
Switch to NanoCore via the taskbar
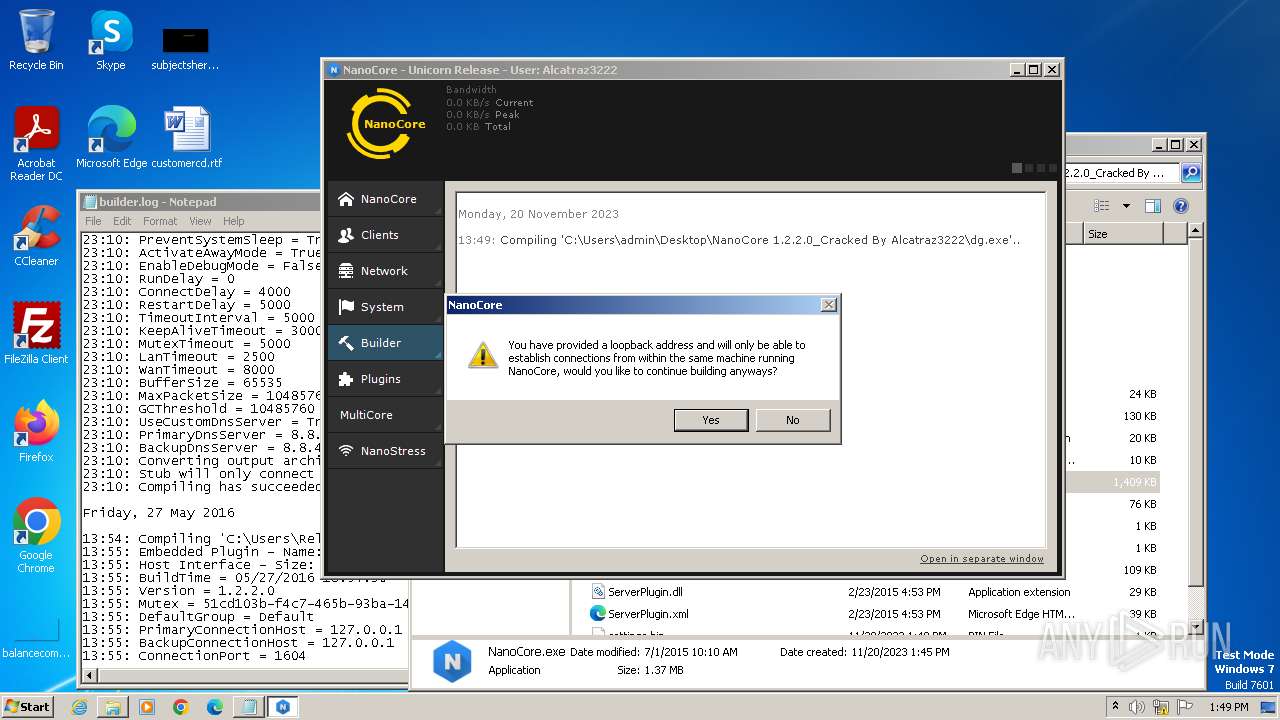pos(283,707)
